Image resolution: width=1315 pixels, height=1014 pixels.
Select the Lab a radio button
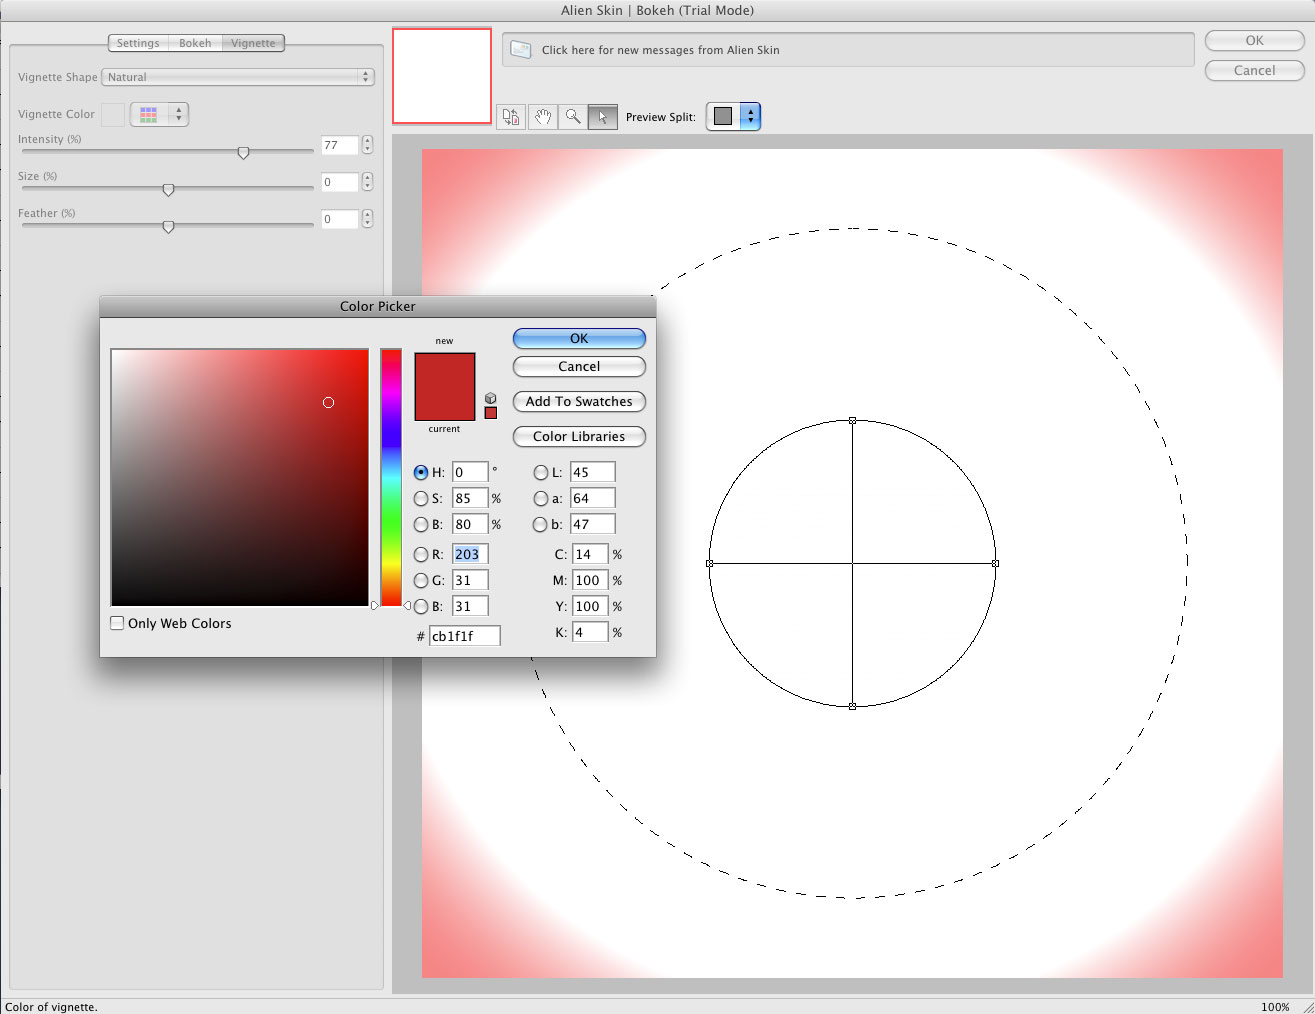(x=541, y=498)
